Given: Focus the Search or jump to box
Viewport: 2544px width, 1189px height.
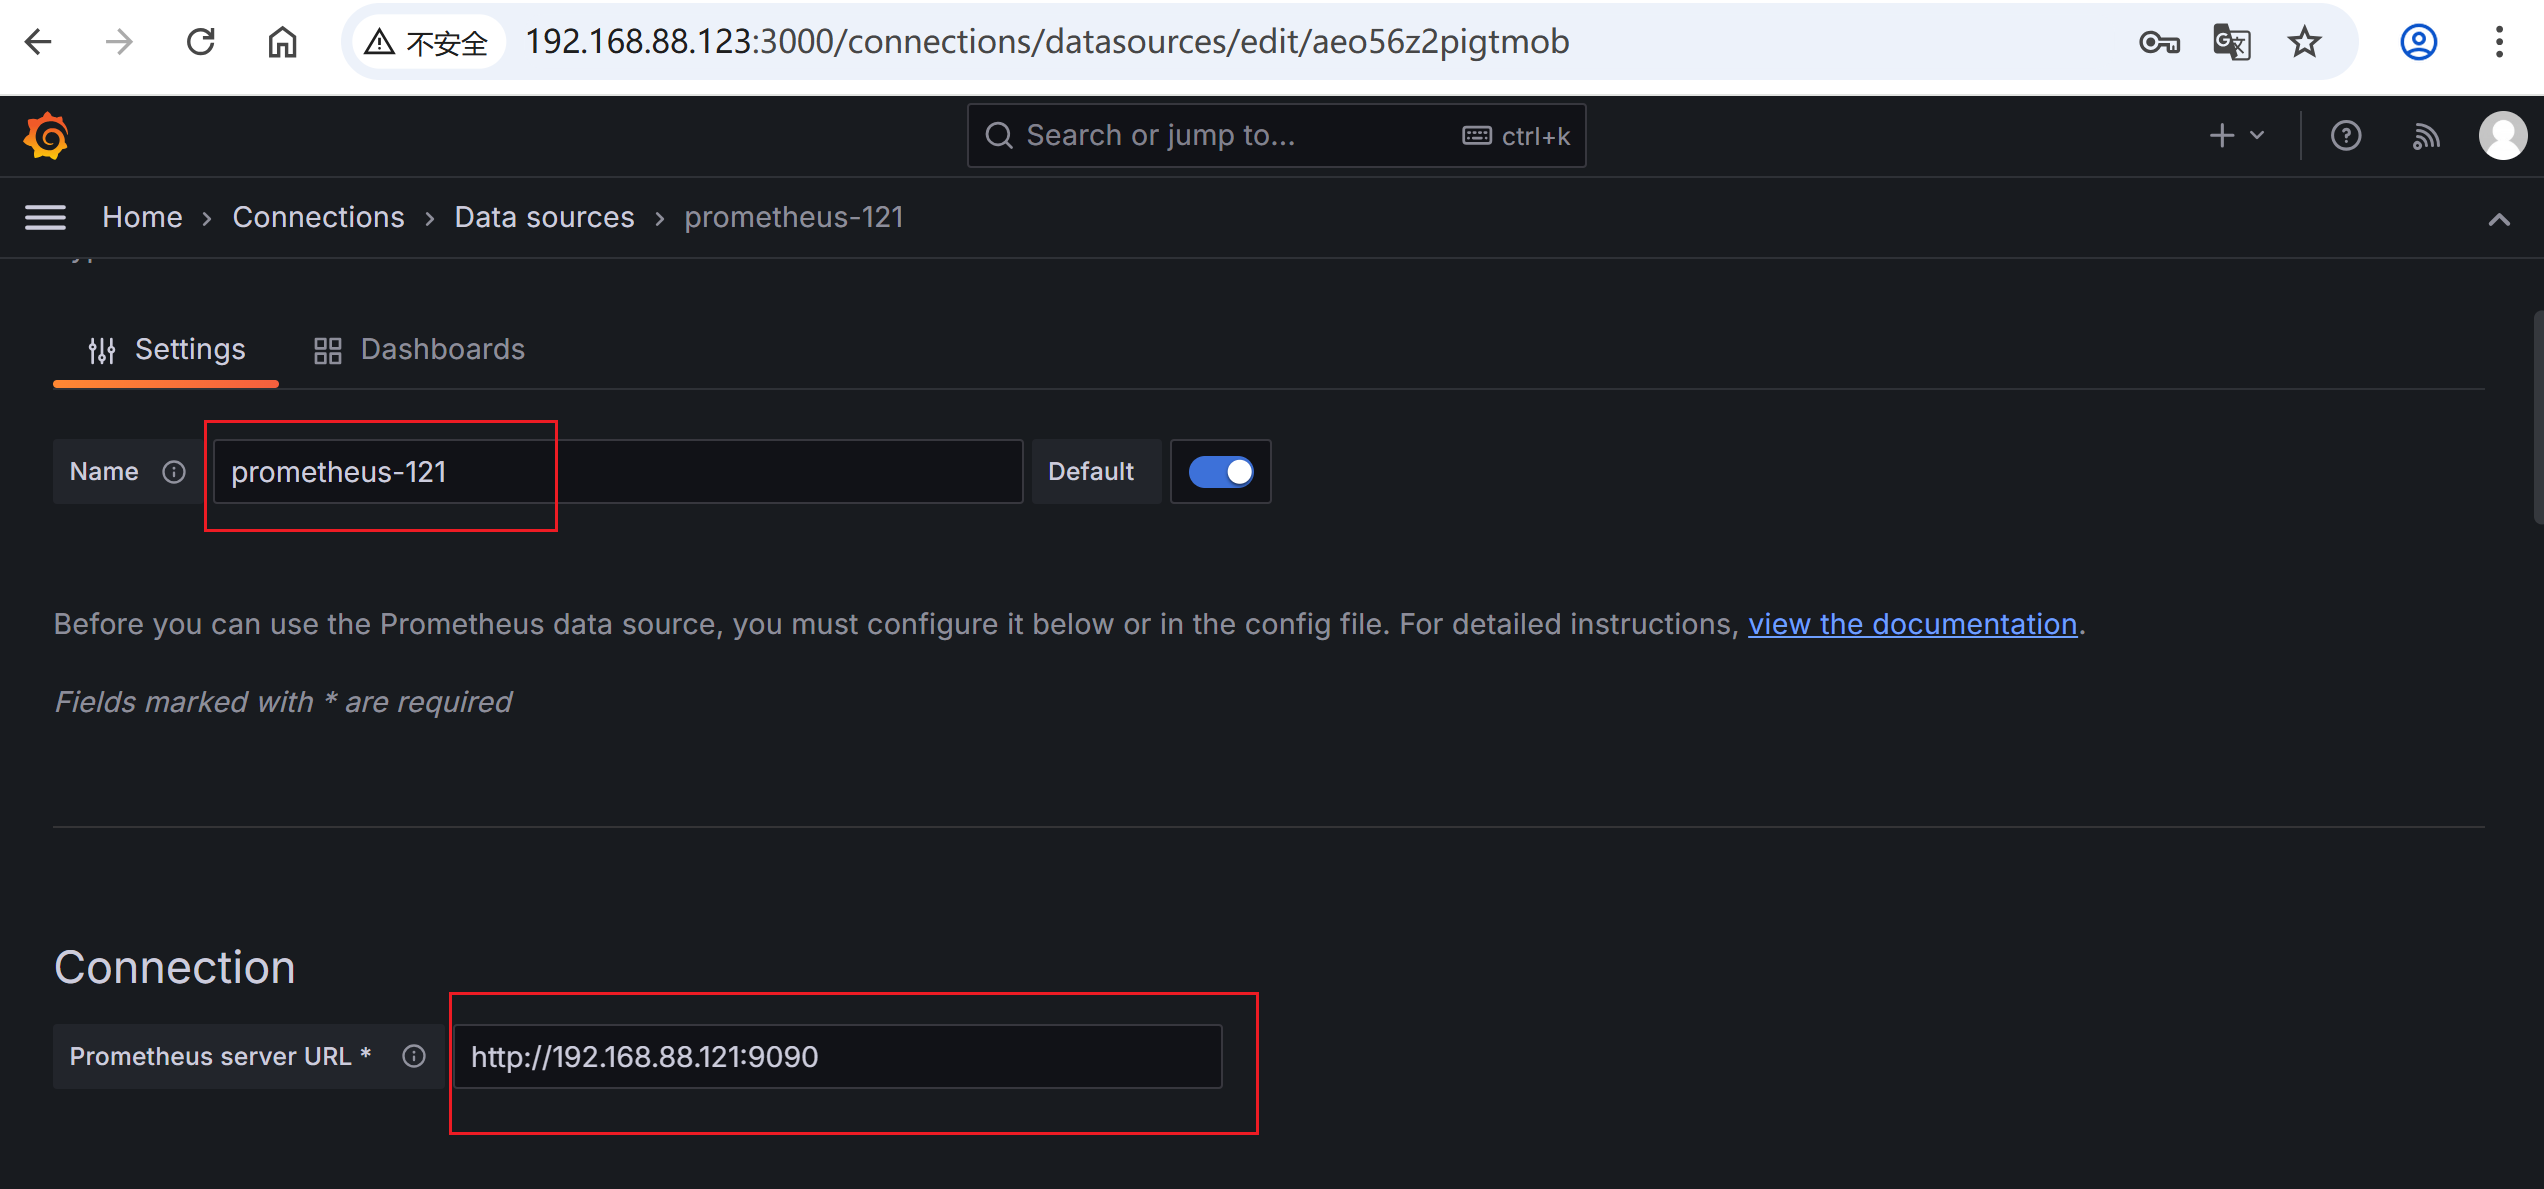Looking at the screenshot, I should point(1276,135).
